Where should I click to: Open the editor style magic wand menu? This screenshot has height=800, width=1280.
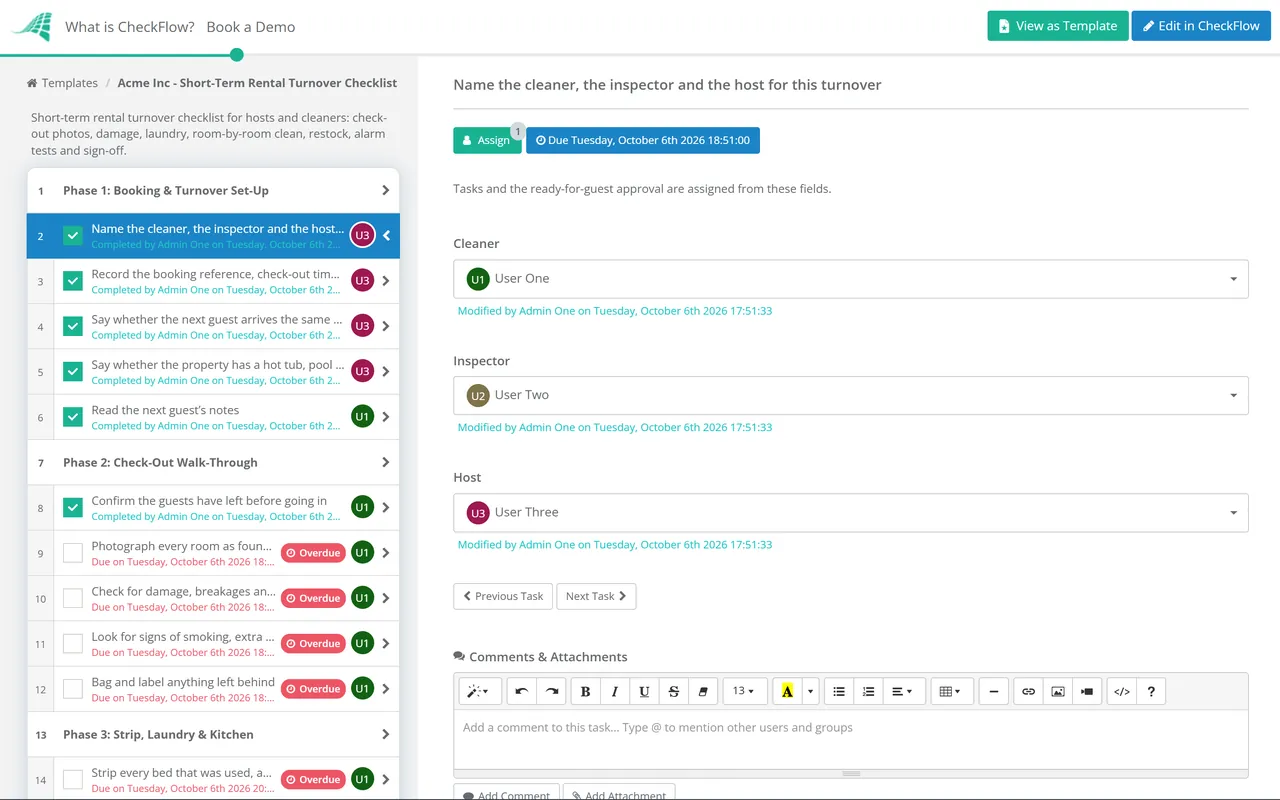coord(479,691)
